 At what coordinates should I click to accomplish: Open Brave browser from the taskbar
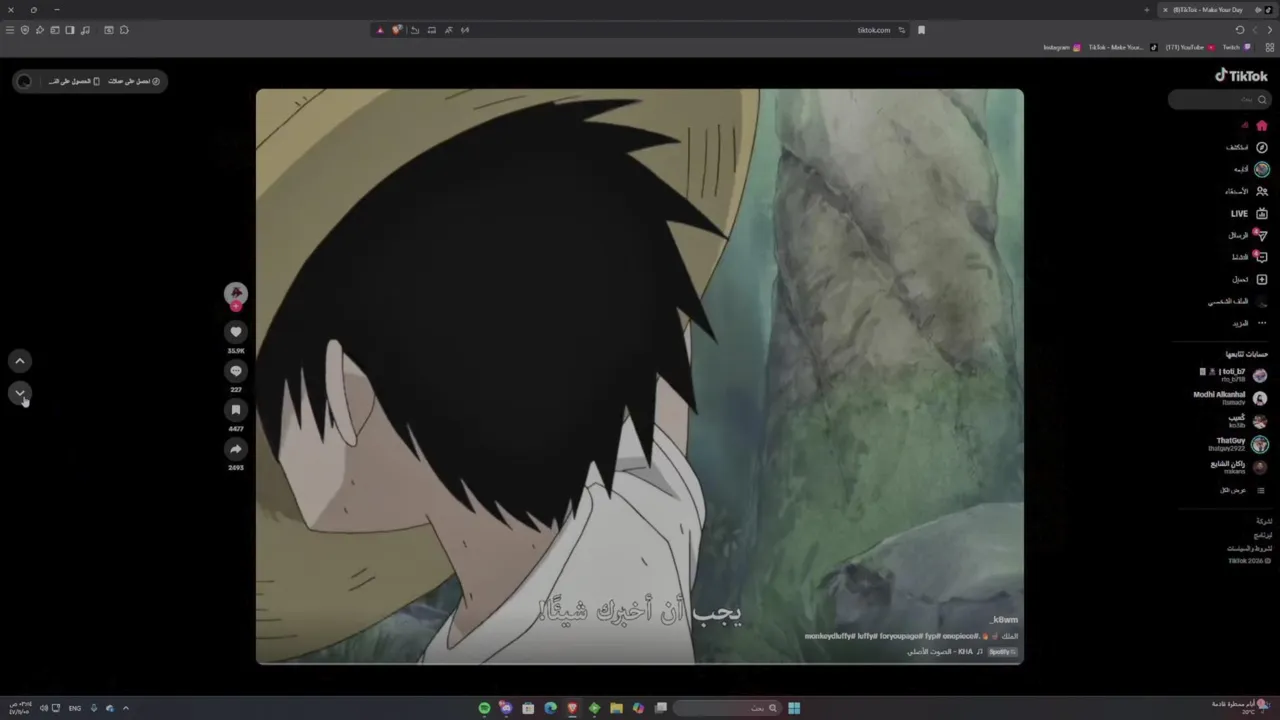click(x=572, y=708)
